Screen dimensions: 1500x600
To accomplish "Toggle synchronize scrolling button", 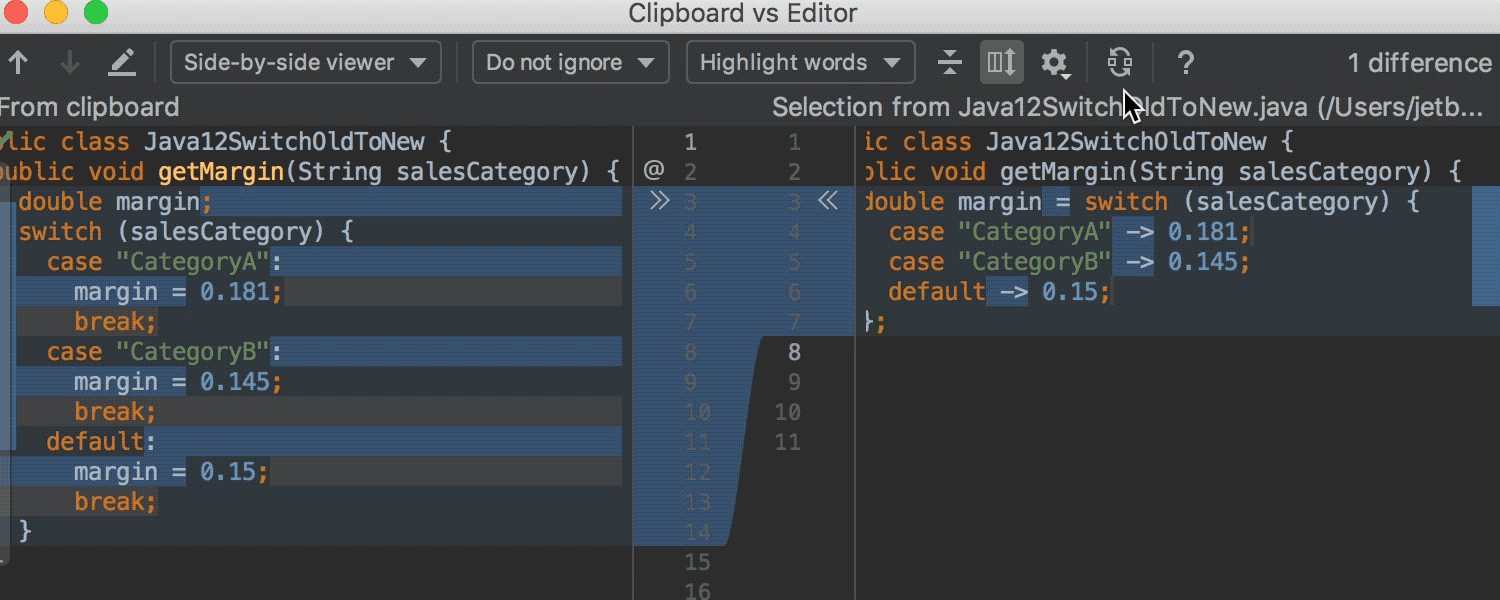I will tap(1000, 63).
